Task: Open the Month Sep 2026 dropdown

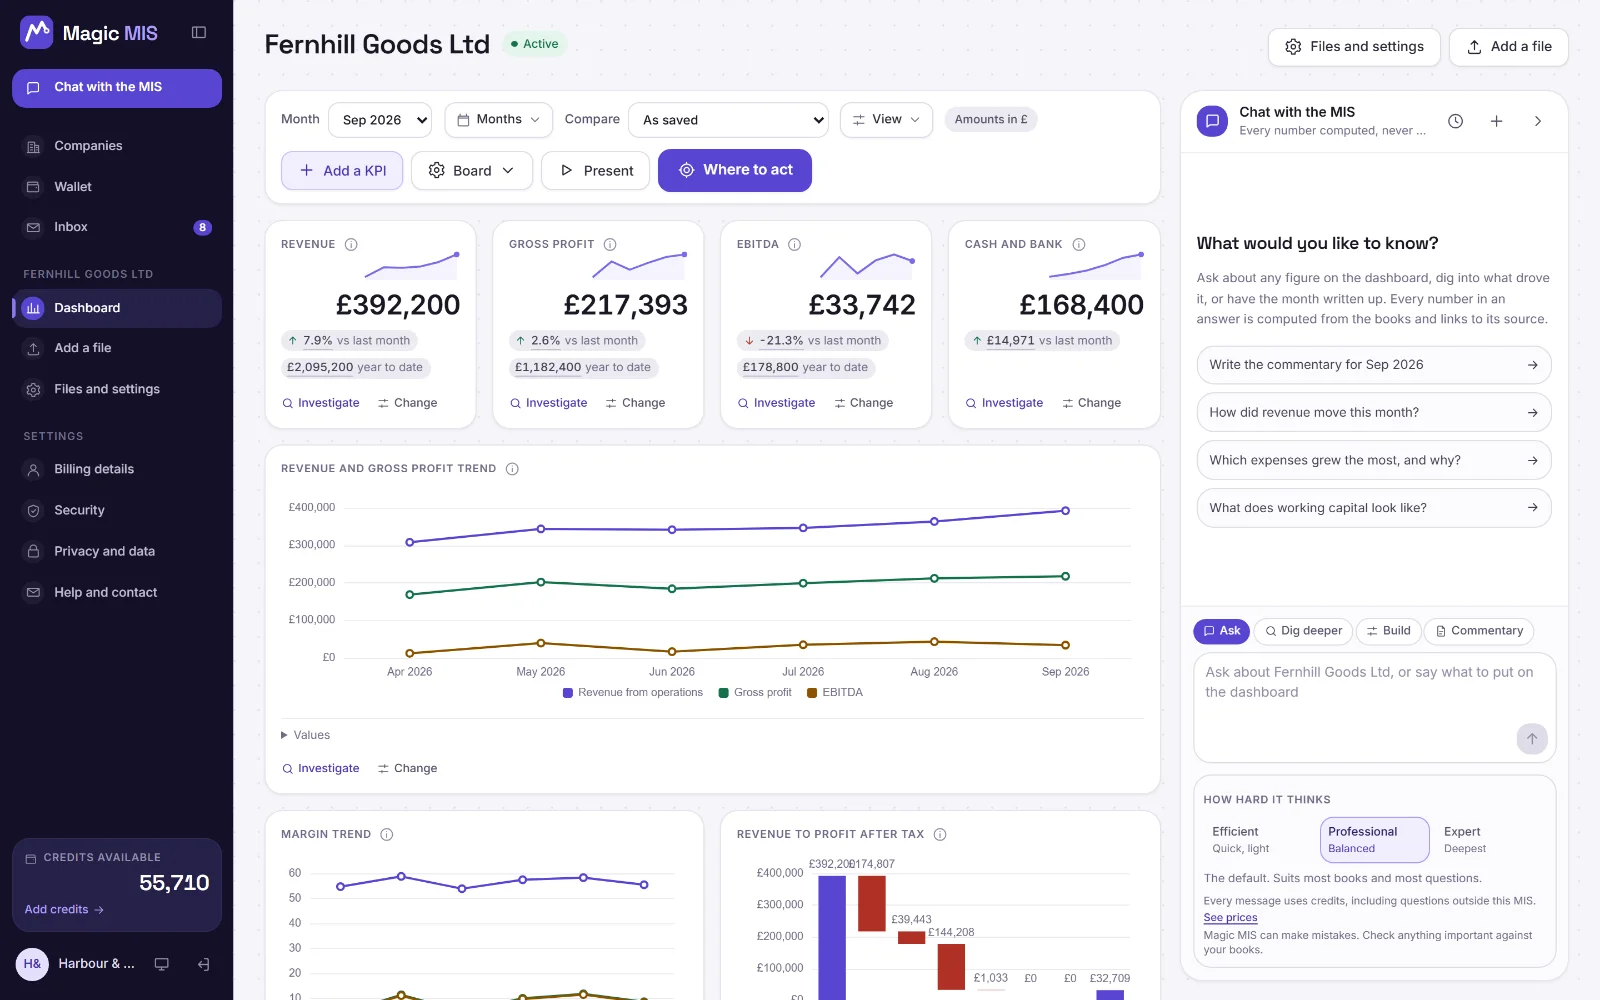Action: tap(380, 120)
